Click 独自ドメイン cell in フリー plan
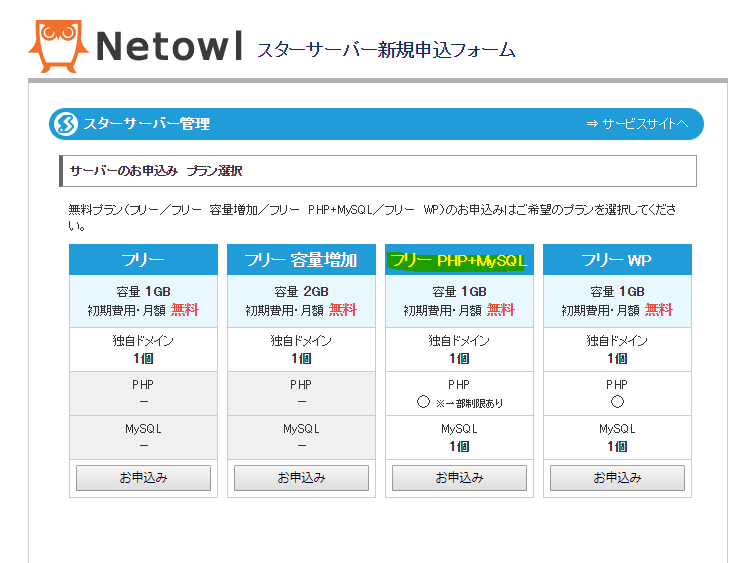This screenshot has width=756, height=563. [x=143, y=349]
